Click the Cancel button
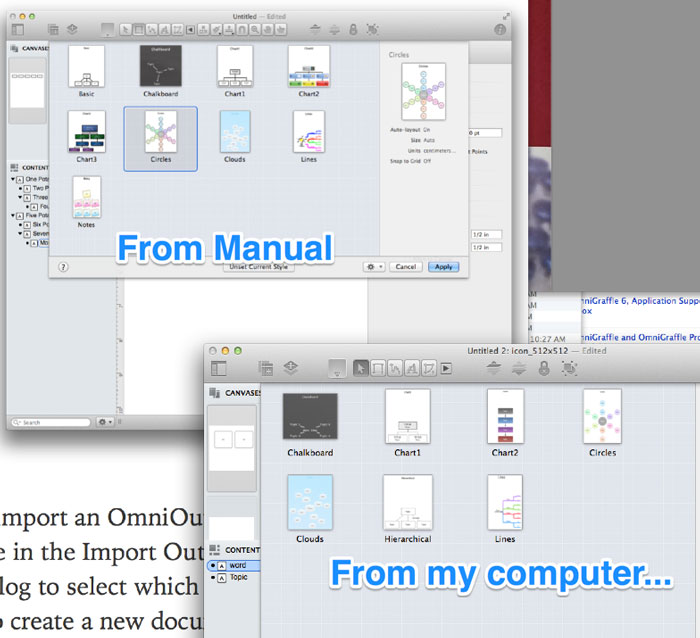Image resolution: width=700 pixels, height=638 pixels. tap(405, 267)
